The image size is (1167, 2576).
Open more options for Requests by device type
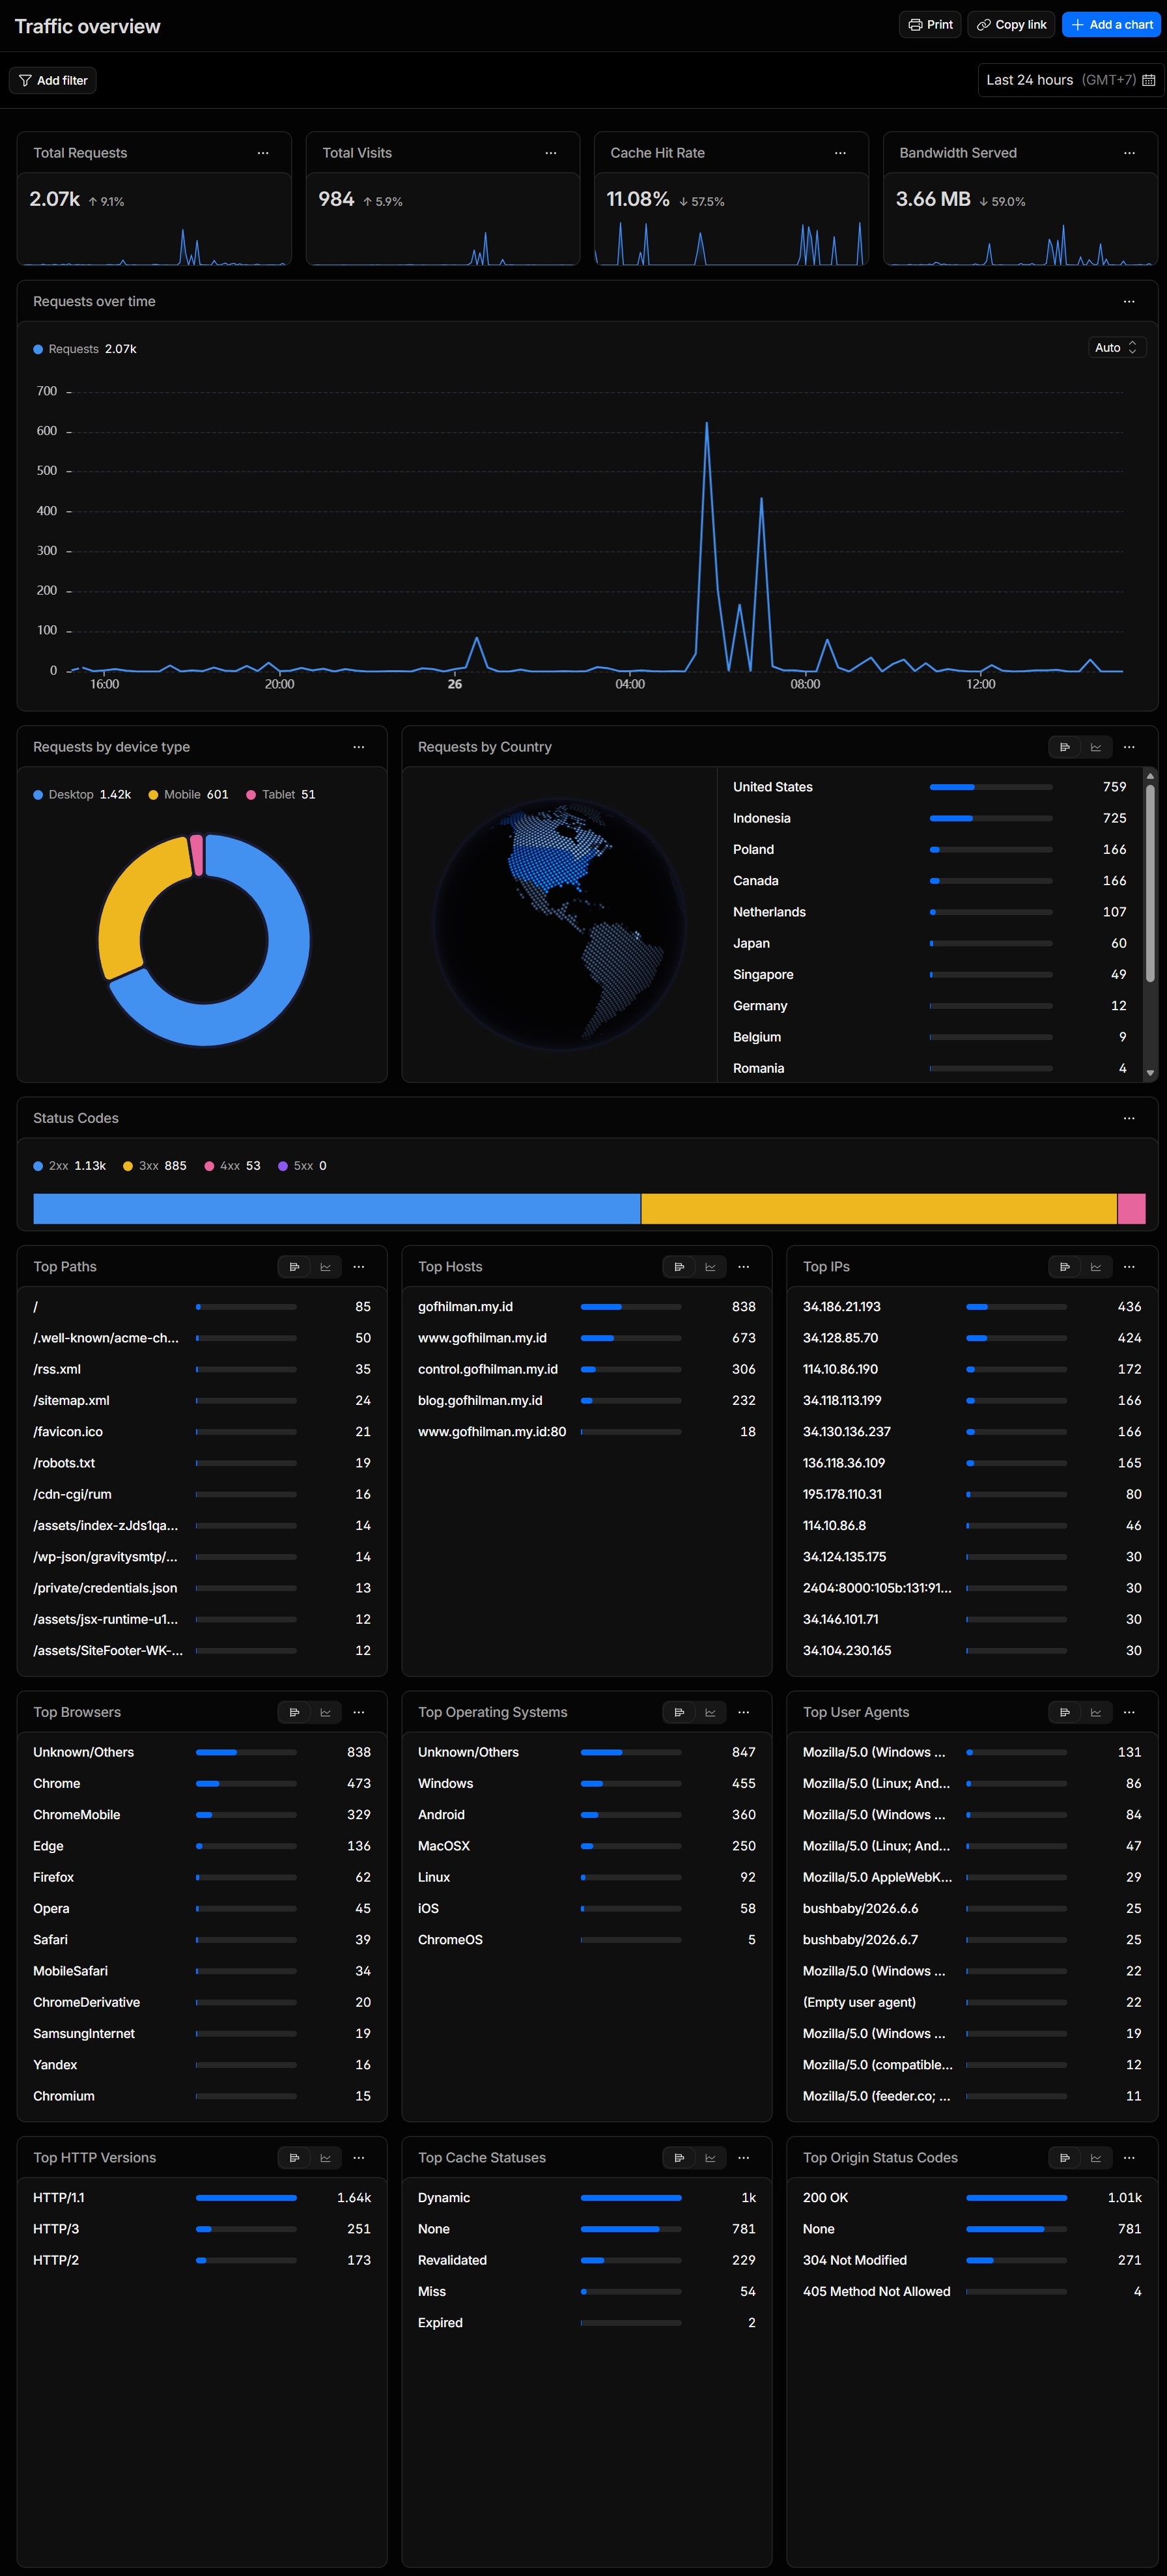point(359,747)
